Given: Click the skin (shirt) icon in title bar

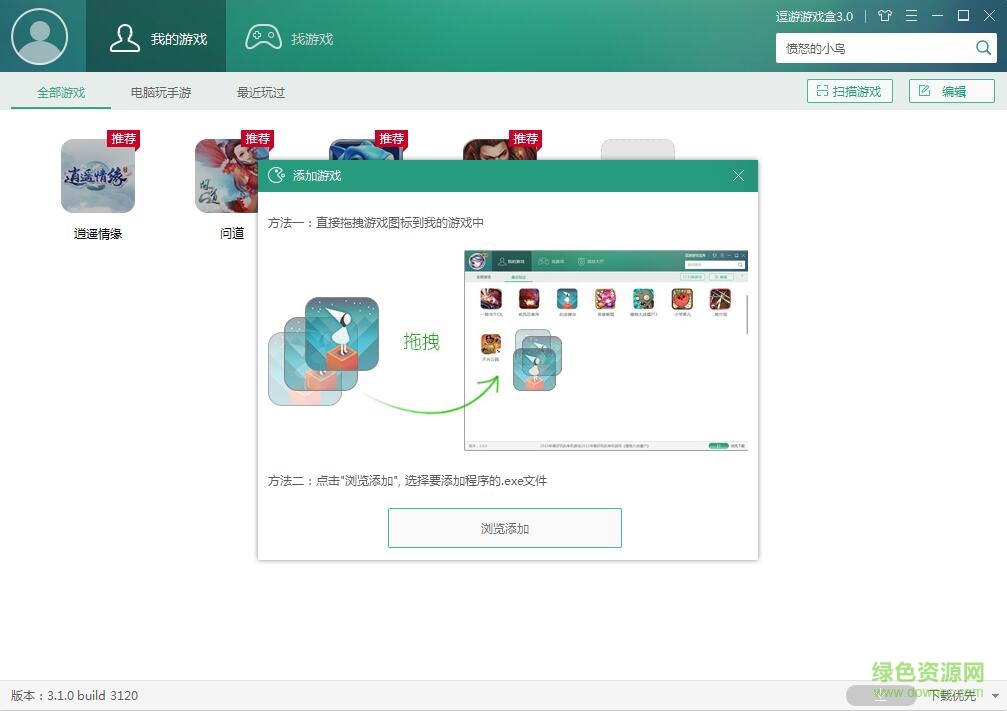Looking at the screenshot, I should 885,16.
